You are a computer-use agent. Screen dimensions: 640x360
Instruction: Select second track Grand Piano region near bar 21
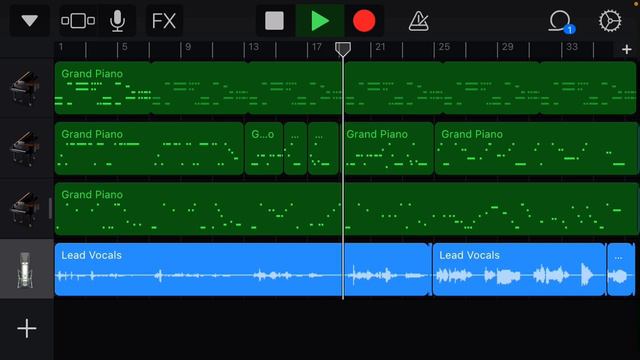388,148
